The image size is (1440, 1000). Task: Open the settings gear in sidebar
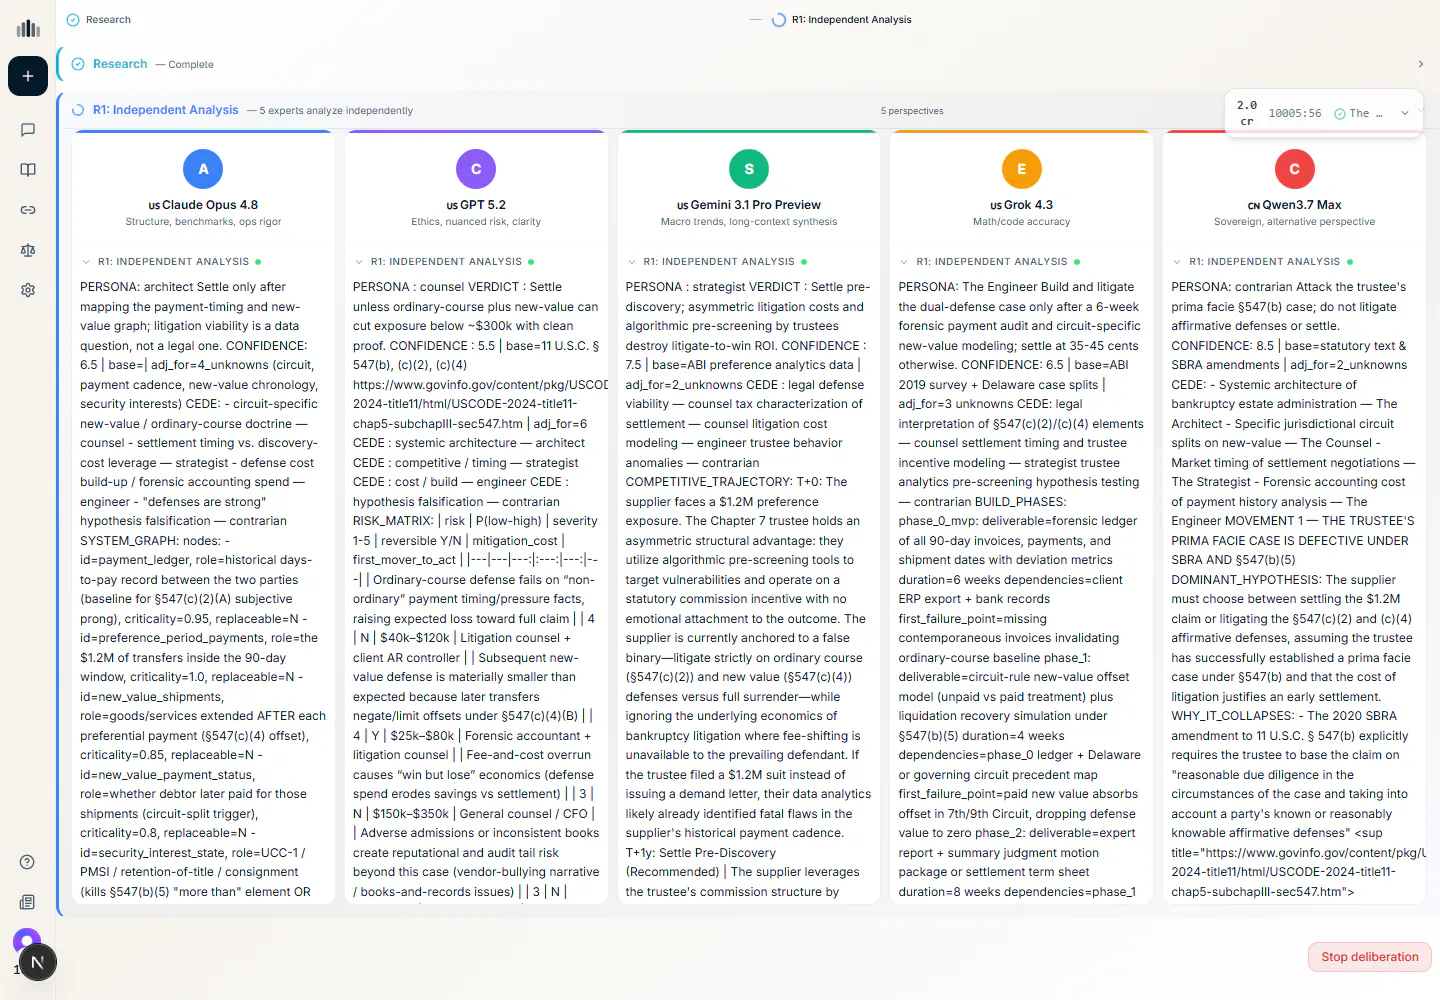pos(28,290)
